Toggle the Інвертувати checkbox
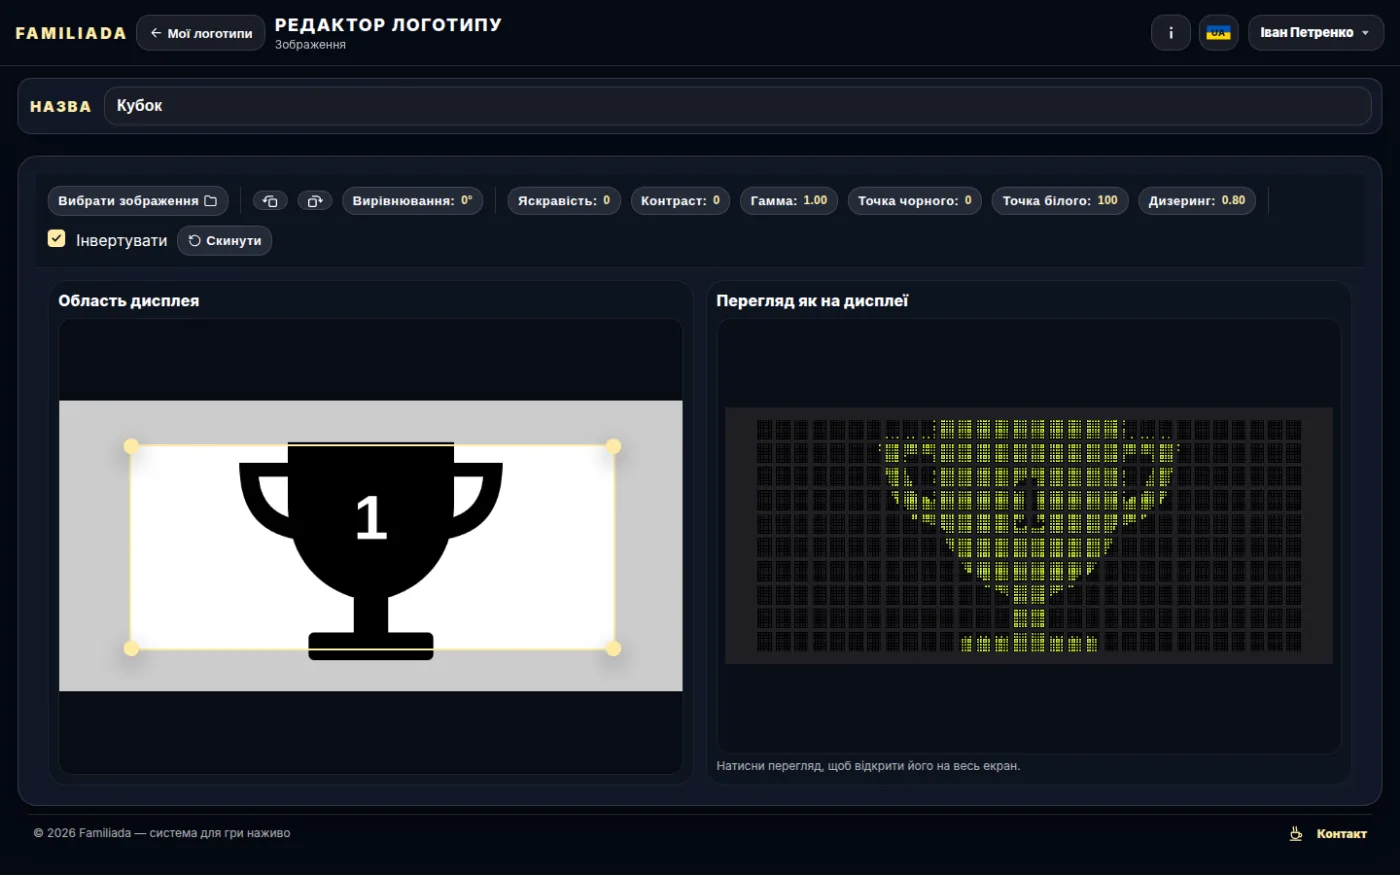 pyautogui.click(x=57, y=239)
